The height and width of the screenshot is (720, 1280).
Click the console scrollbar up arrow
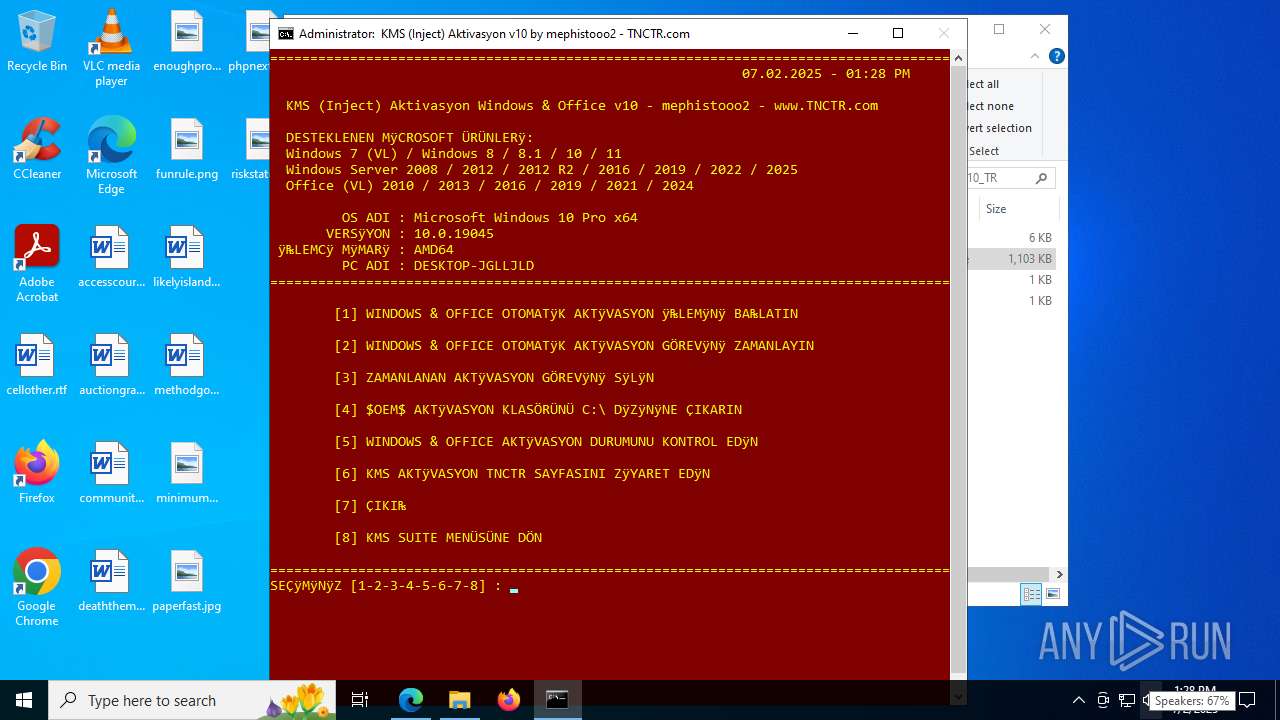click(x=958, y=57)
